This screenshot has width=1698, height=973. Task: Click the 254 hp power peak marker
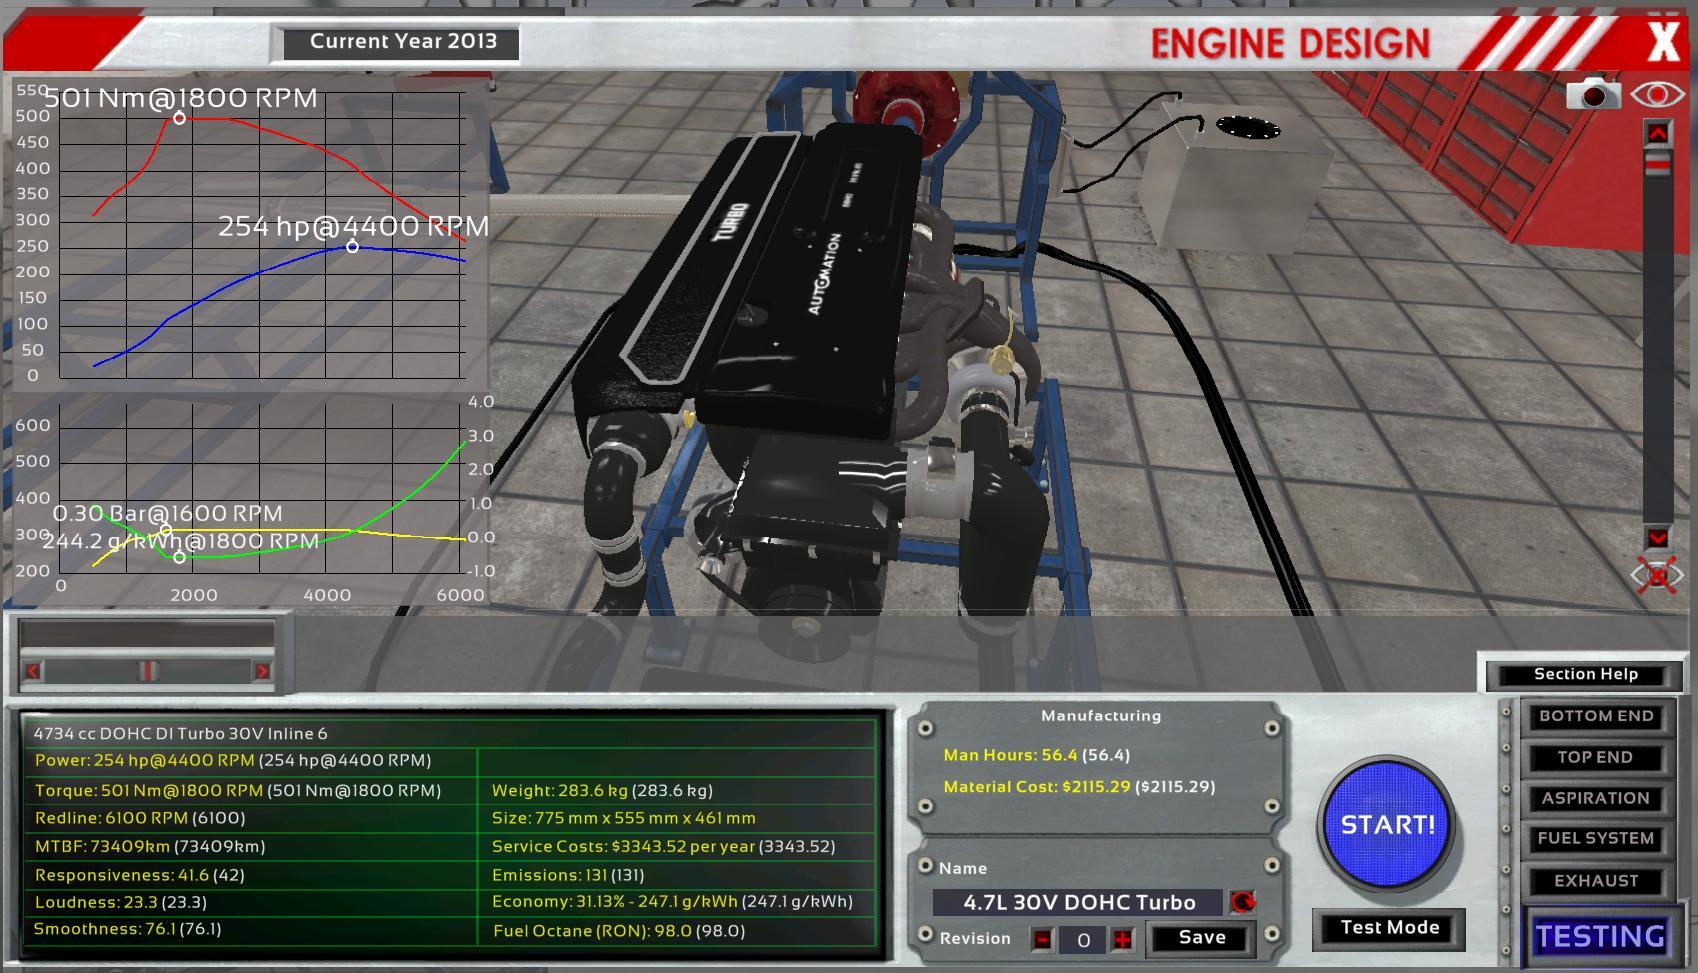[352, 246]
